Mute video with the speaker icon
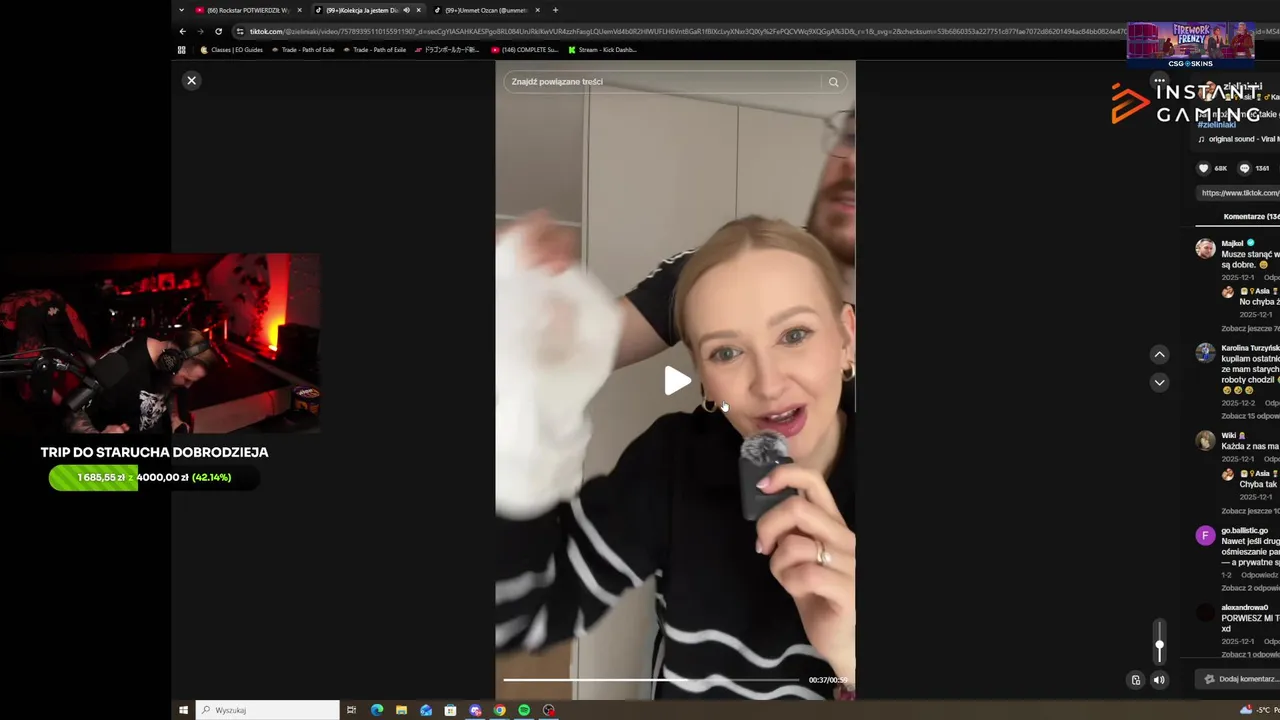This screenshot has height=720, width=1280. click(x=1159, y=680)
